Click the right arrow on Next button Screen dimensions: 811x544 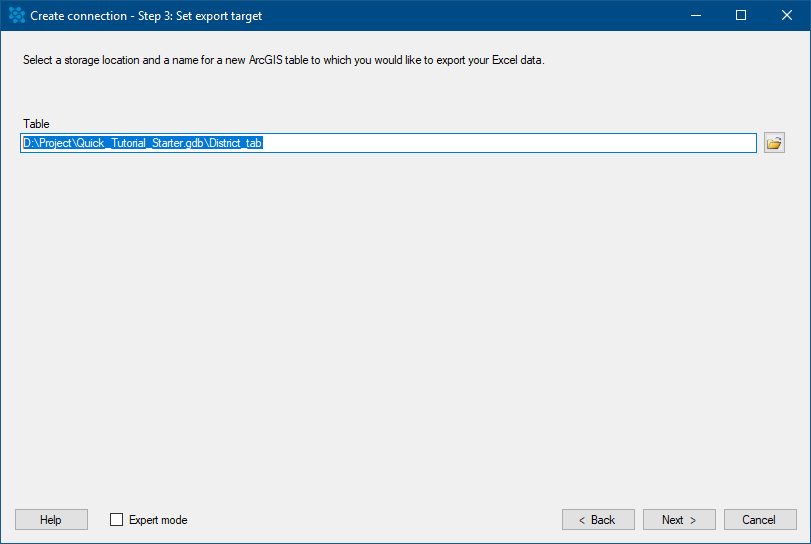tap(693, 520)
